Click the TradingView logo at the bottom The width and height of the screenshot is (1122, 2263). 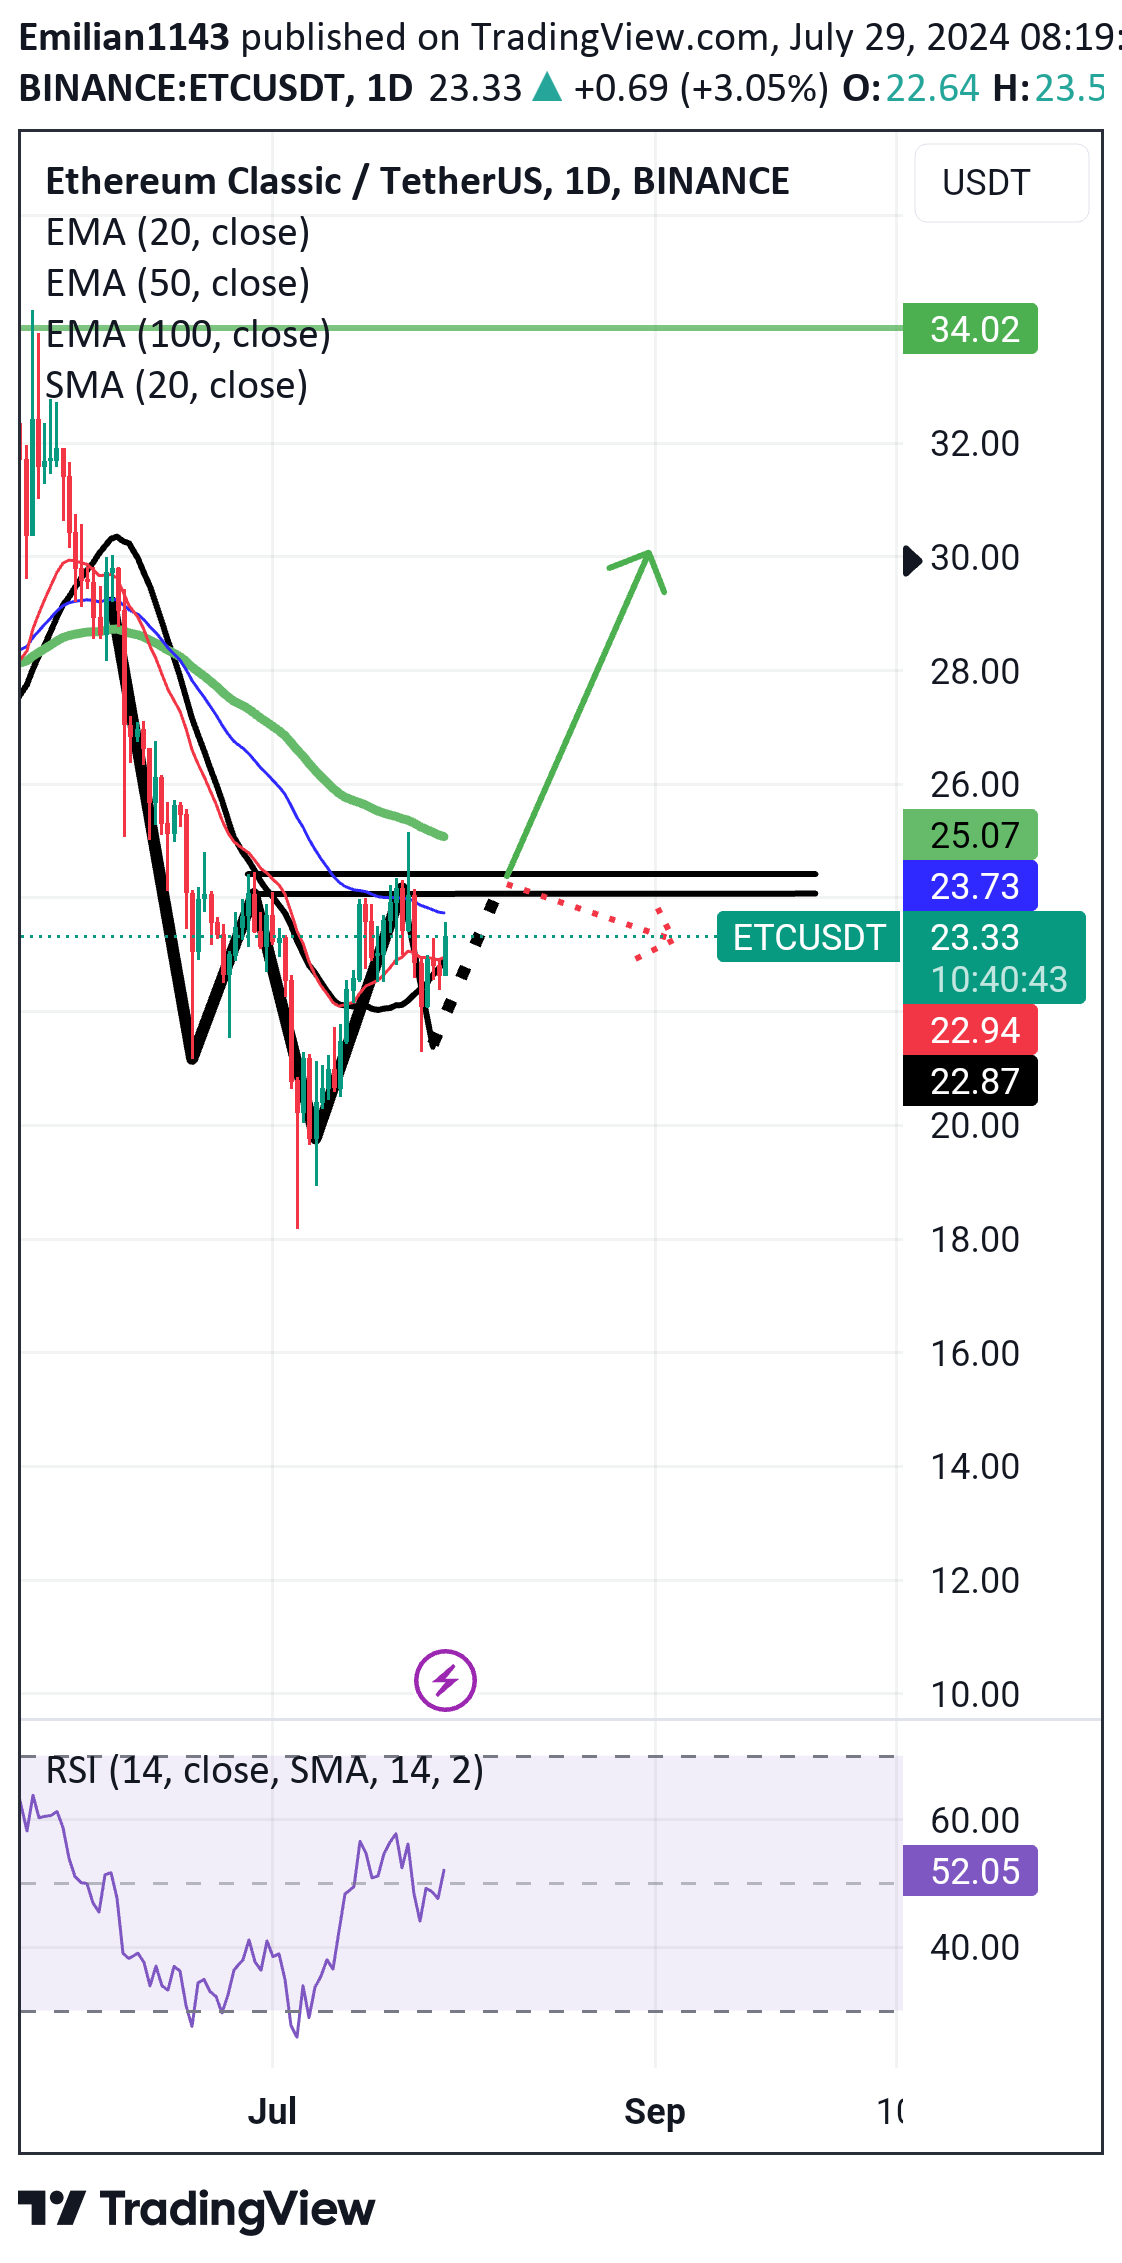pyautogui.click(x=197, y=2209)
